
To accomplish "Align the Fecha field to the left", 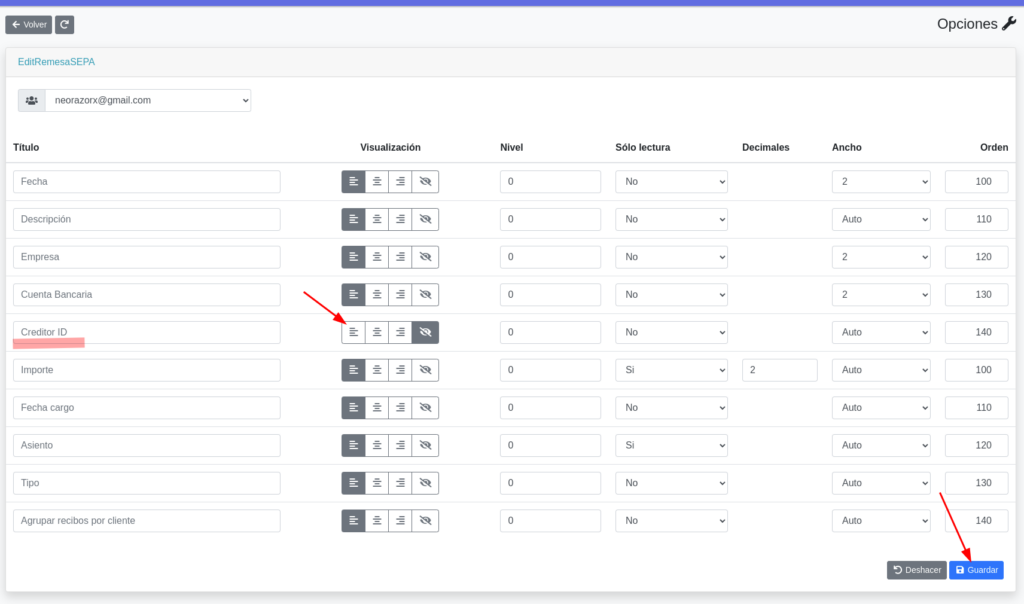I will point(353,182).
